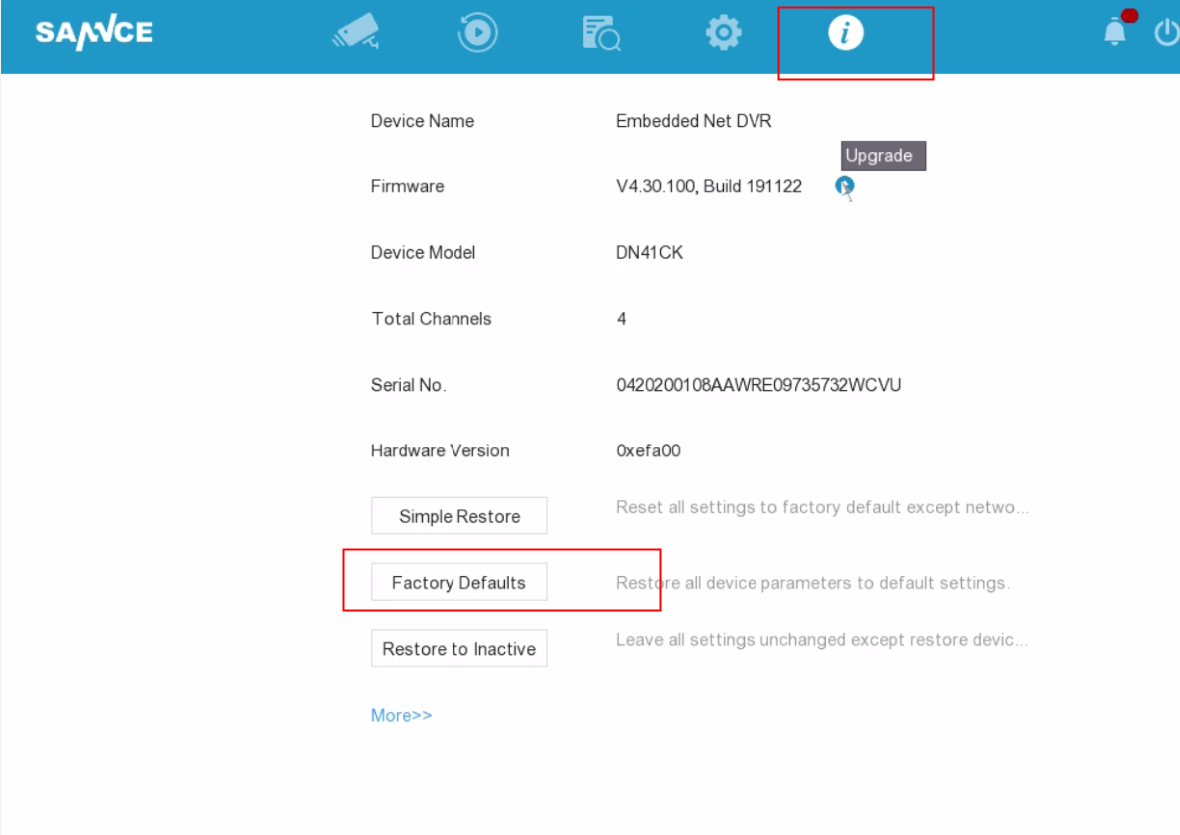Click the Factory Defaults button
The image size is (1180, 835).
(x=459, y=582)
